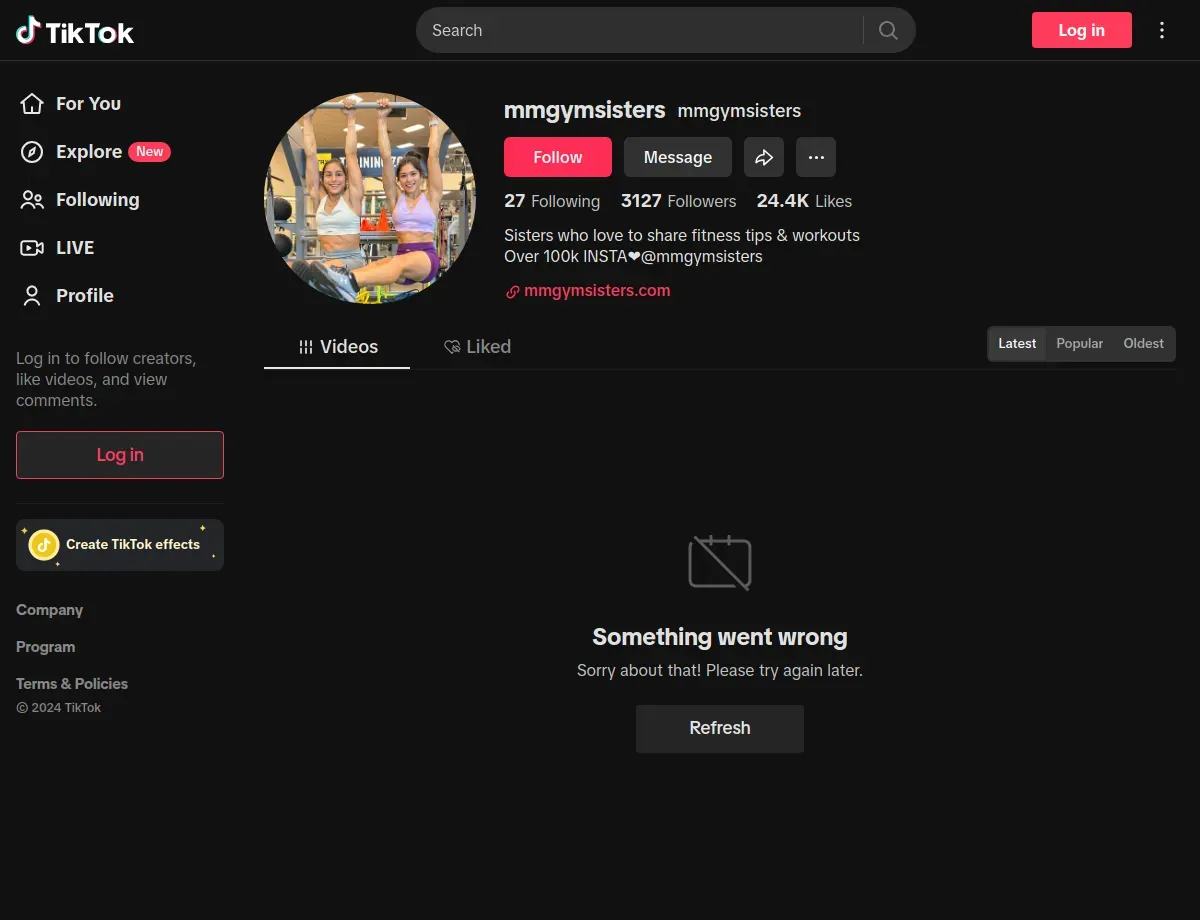Open Create TikTok effects banner
The width and height of the screenshot is (1200, 920).
click(120, 545)
